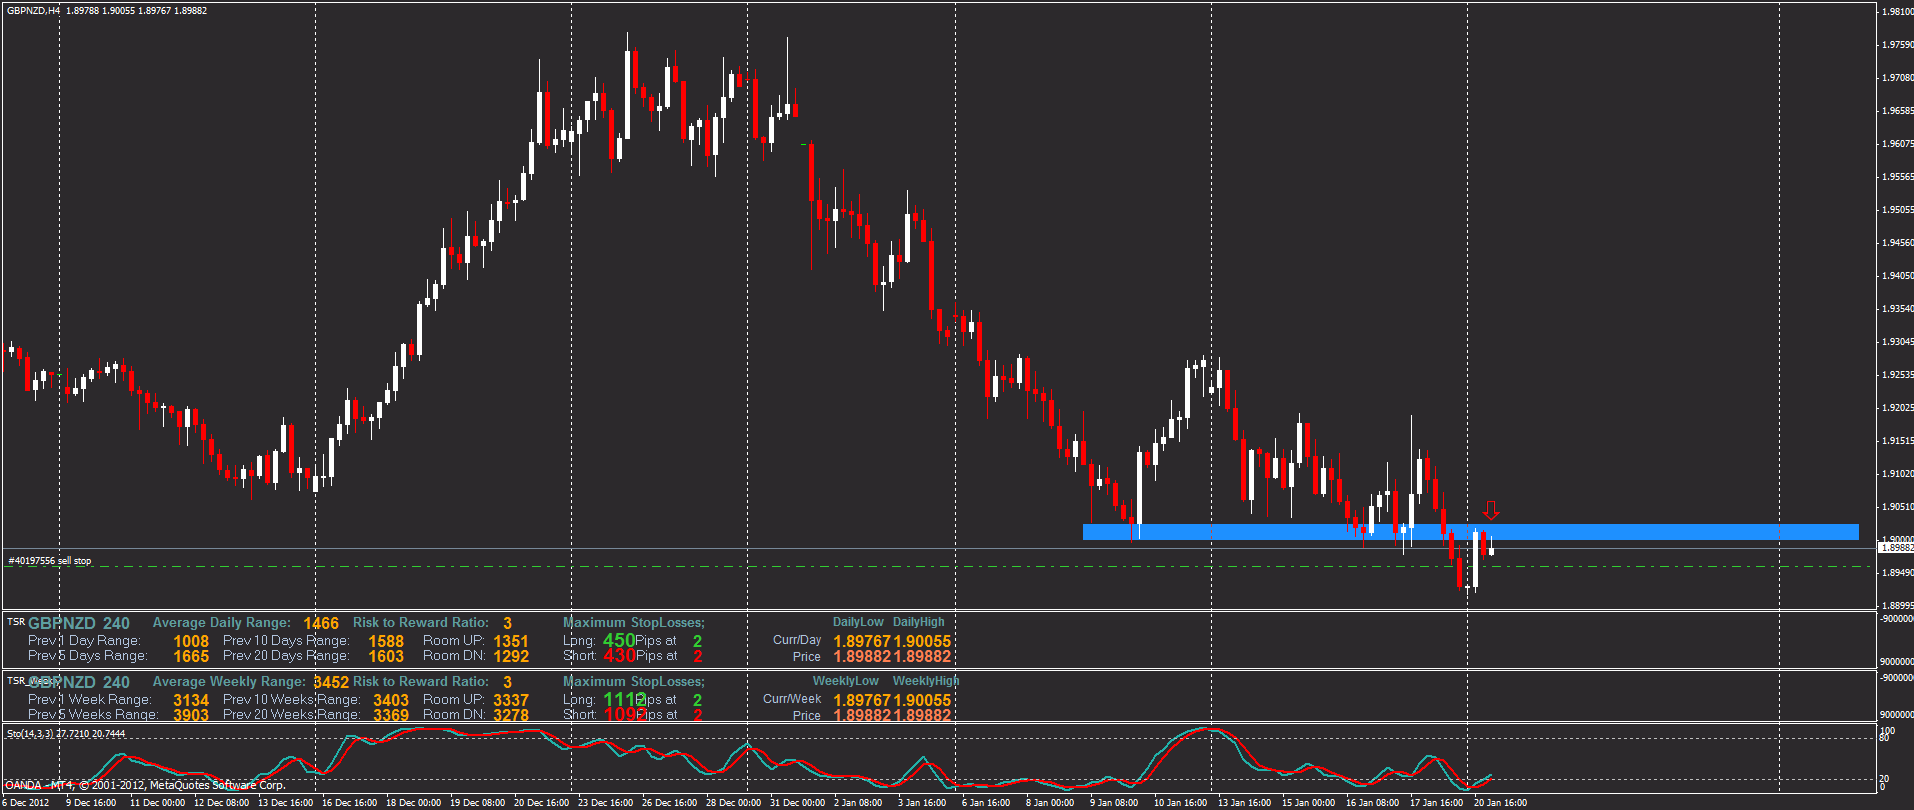Select the blue support zone rectangle

point(1470,532)
